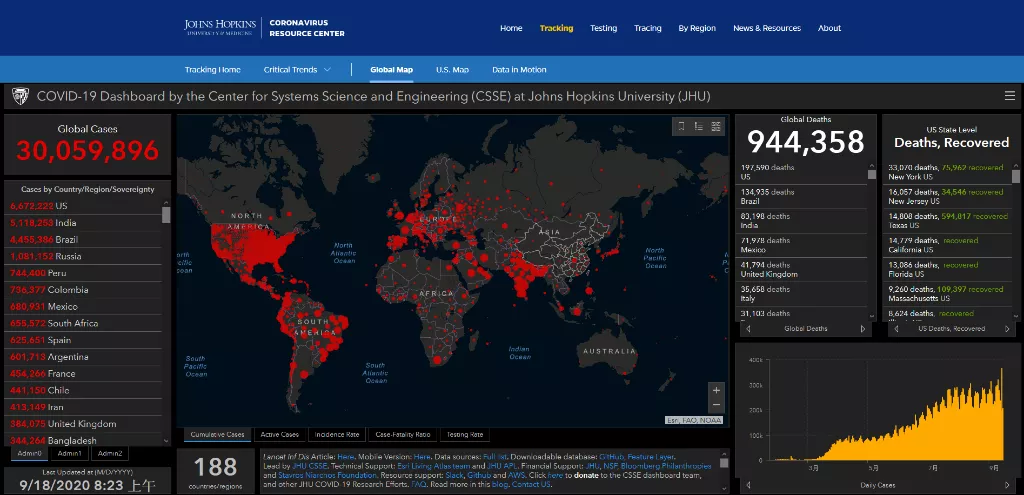Zoom in on the map with plus button
Screen dimensions: 1024x495
pos(716,391)
